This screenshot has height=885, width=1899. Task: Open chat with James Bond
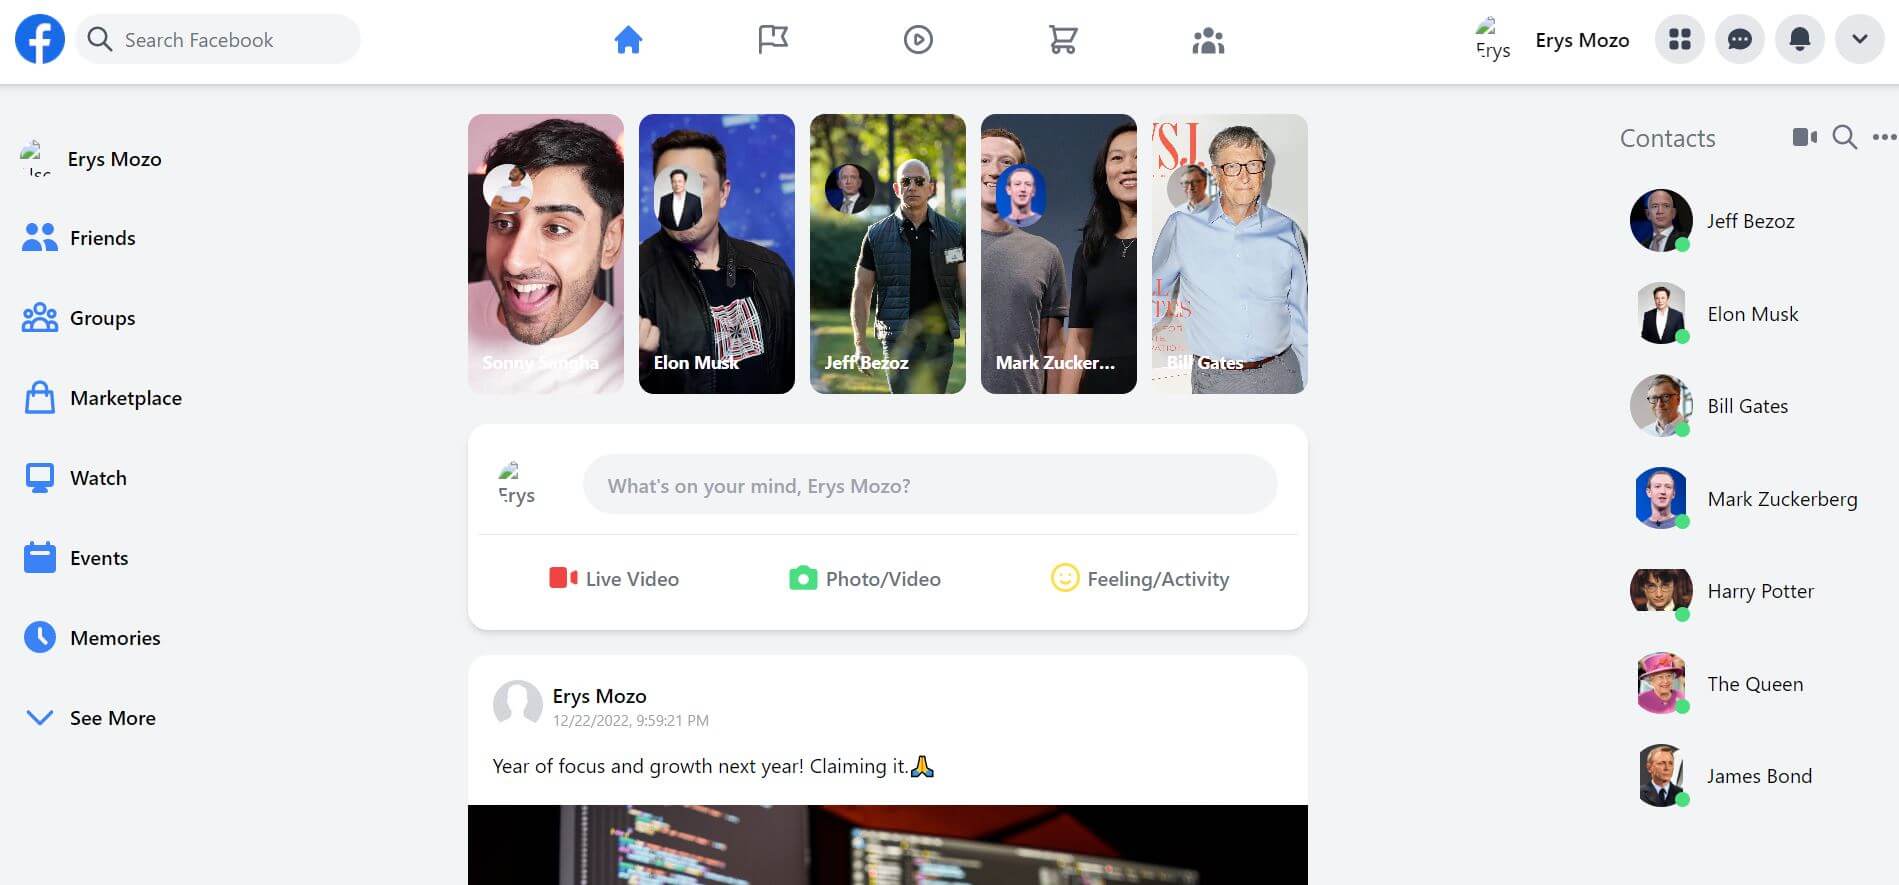[1723, 776]
